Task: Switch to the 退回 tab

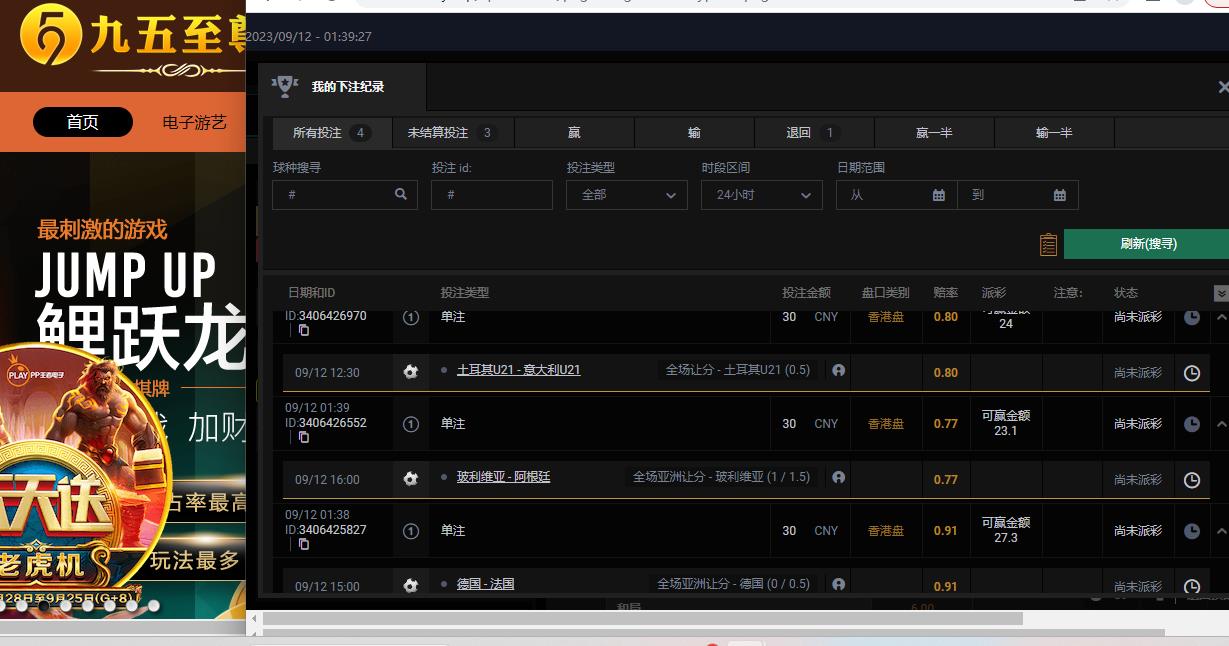Action: click(814, 133)
